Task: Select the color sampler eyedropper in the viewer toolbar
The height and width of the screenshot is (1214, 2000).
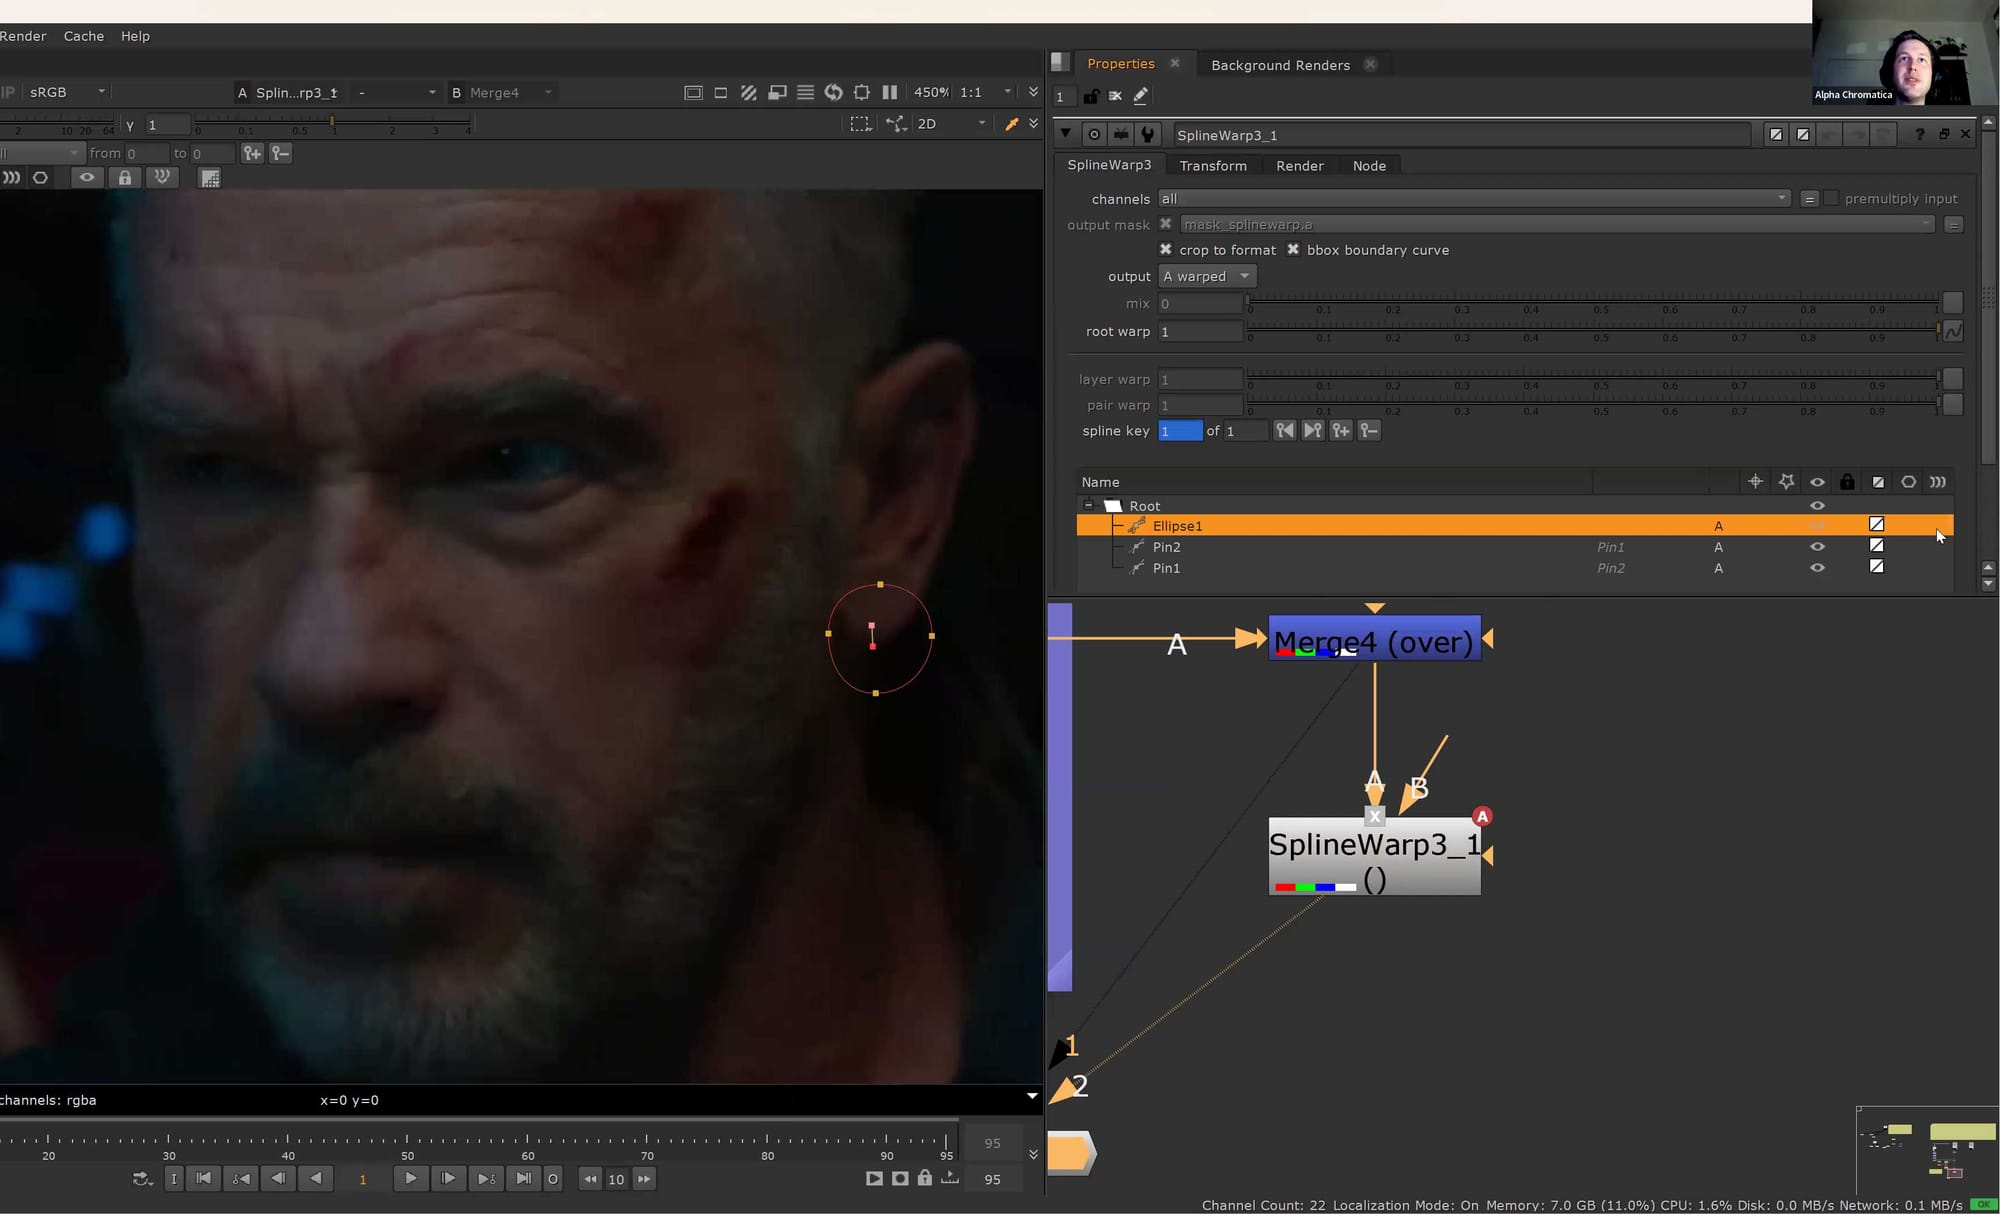Action: coord(1013,123)
